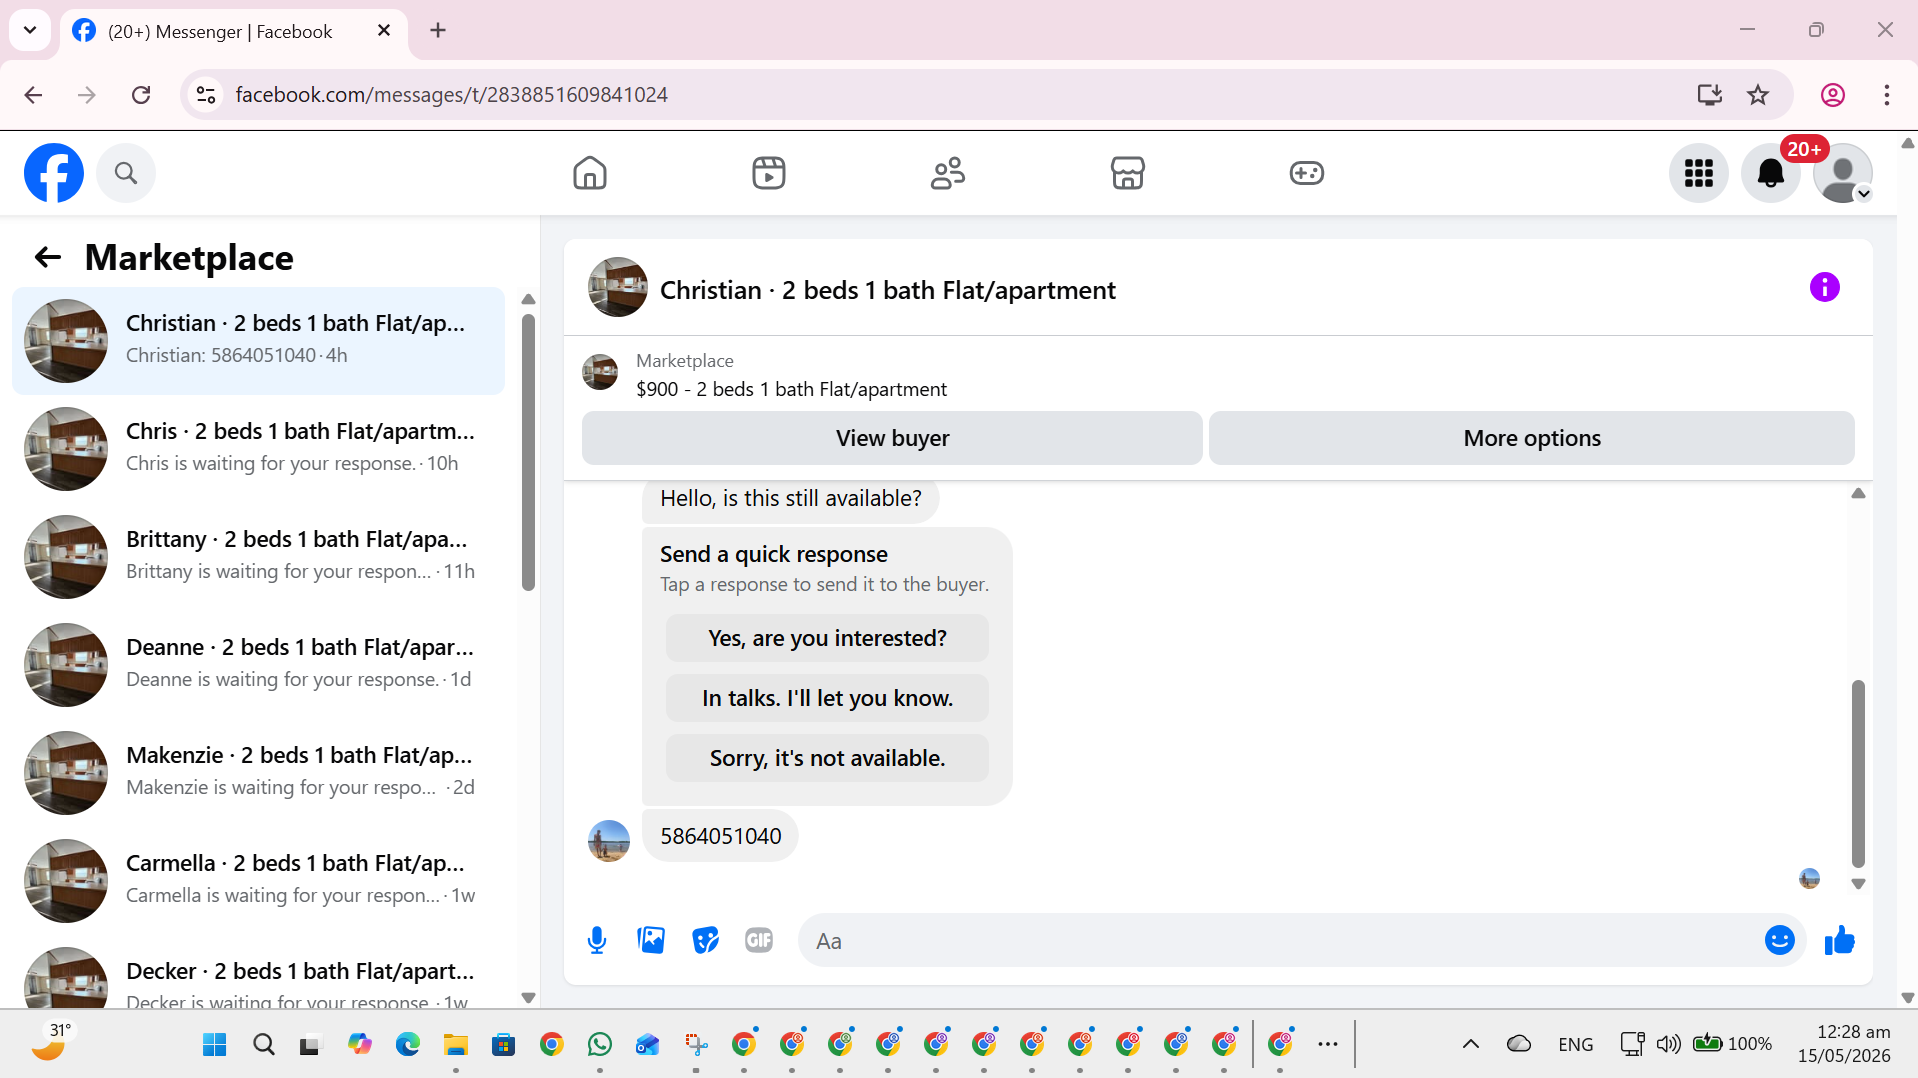1918x1078 pixels.
Task: Open the Facebook search icon
Action: click(x=126, y=173)
